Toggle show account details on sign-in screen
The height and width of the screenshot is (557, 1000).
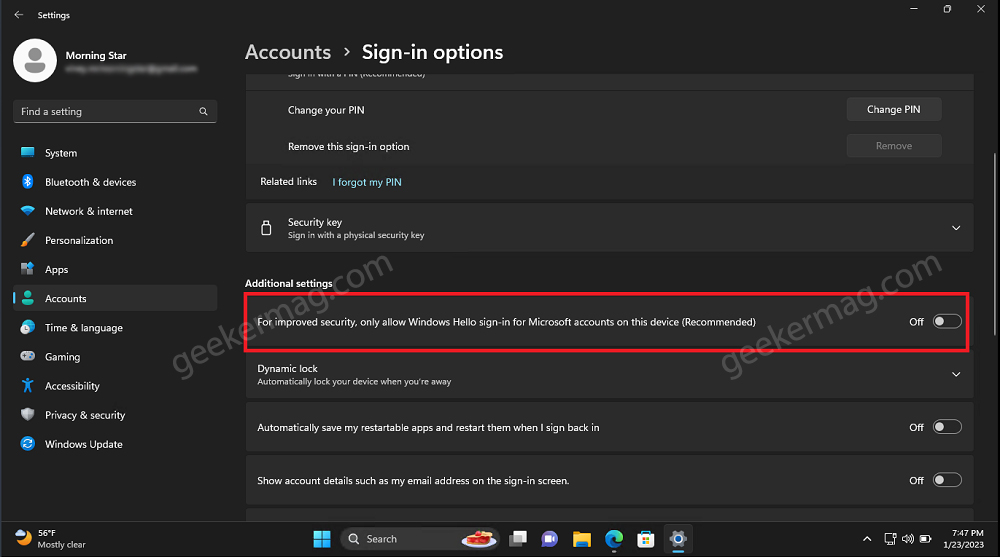pos(947,480)
